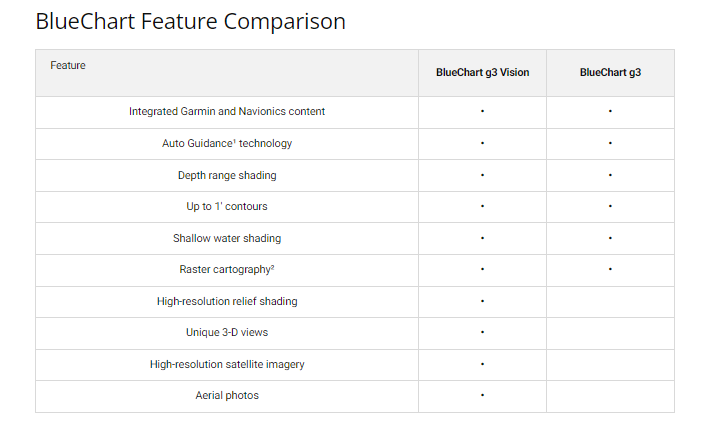
Task: Click the High-resolution satellite imagery label
Action: [x=227, y=365]
